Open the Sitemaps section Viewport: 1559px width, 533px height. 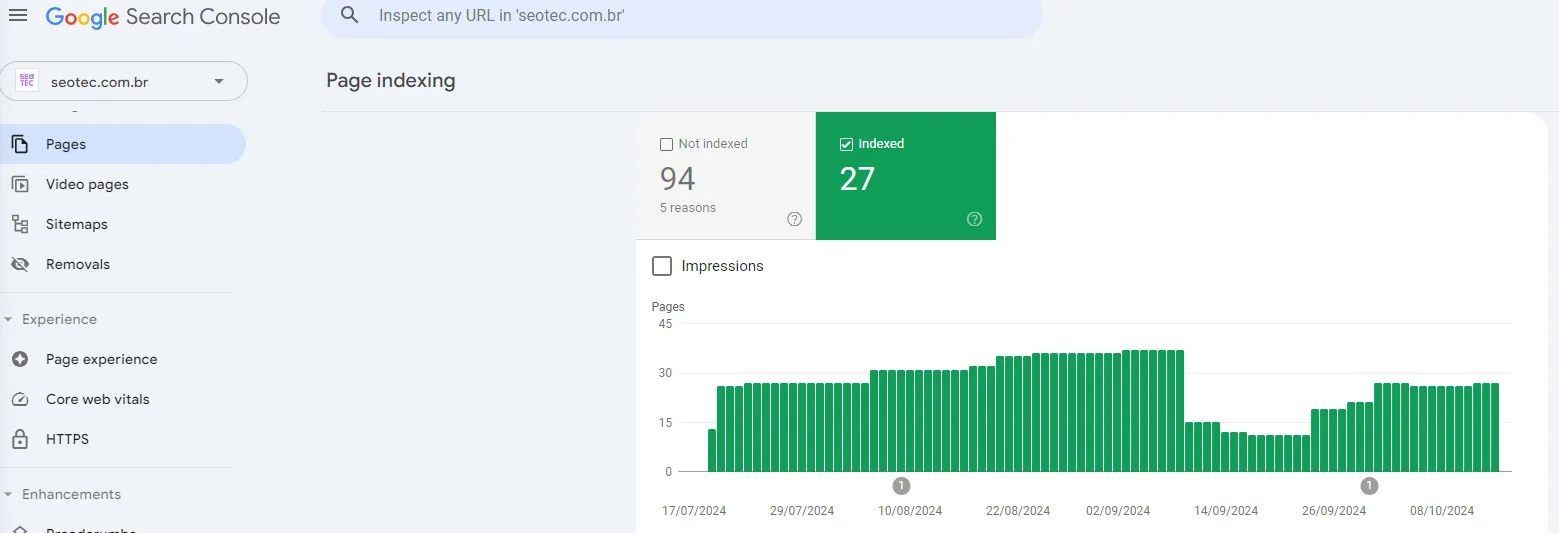123,224
